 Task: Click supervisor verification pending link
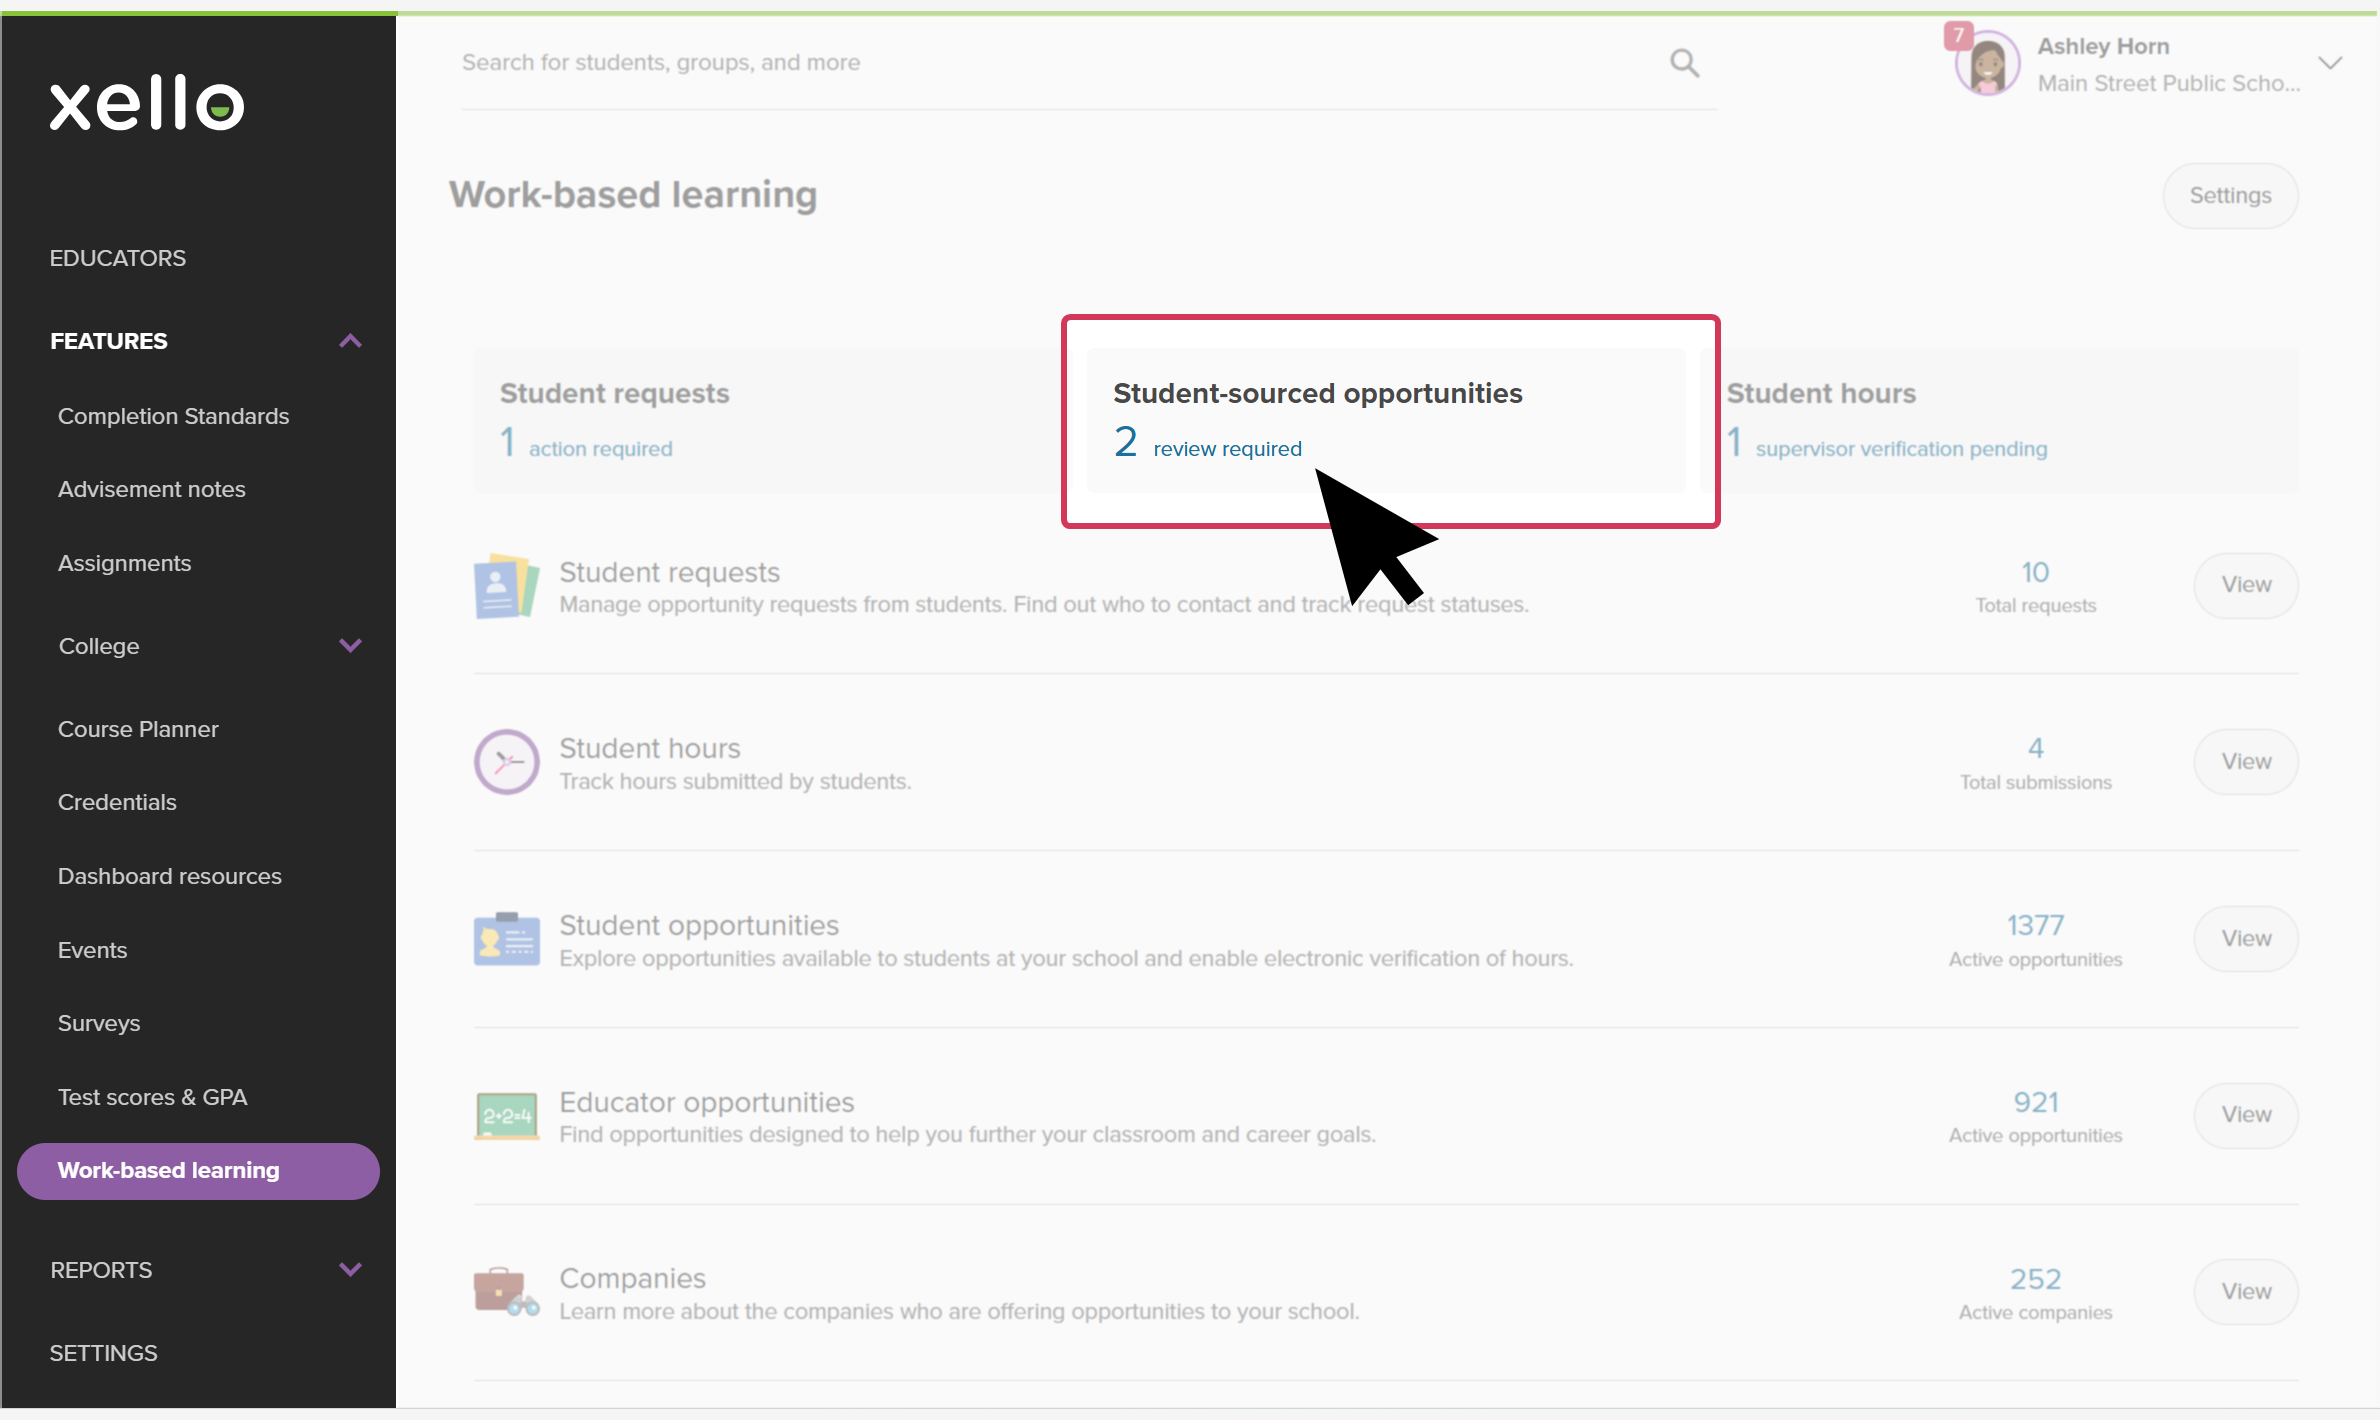click(x=1900, y=449)
